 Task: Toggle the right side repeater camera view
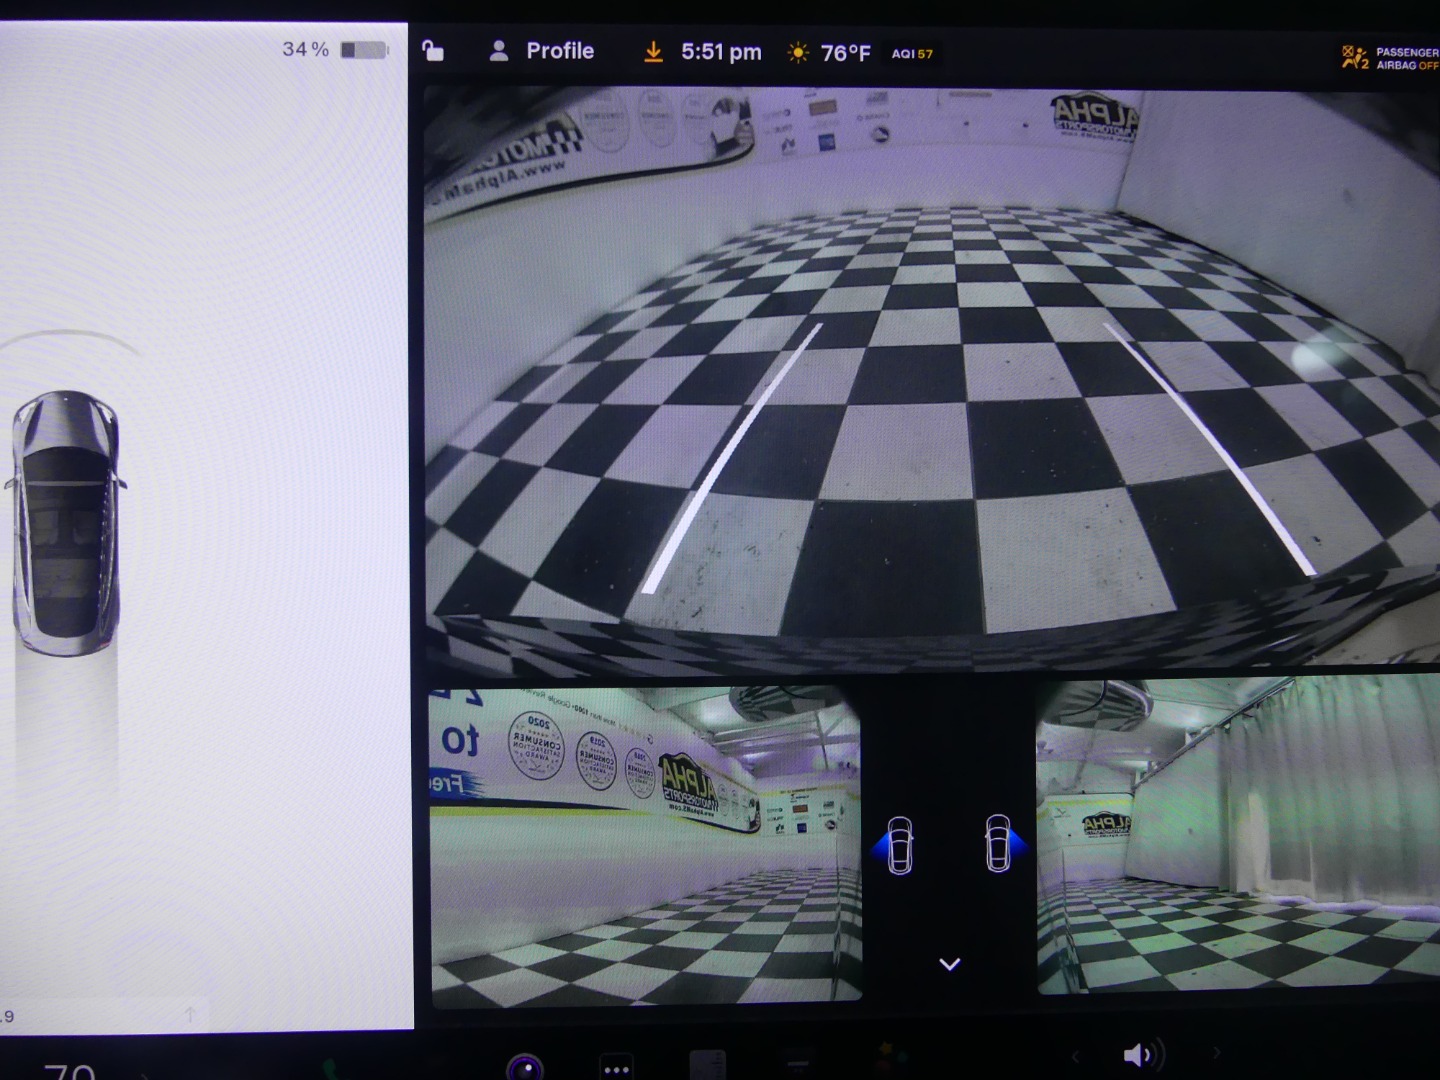999,844
